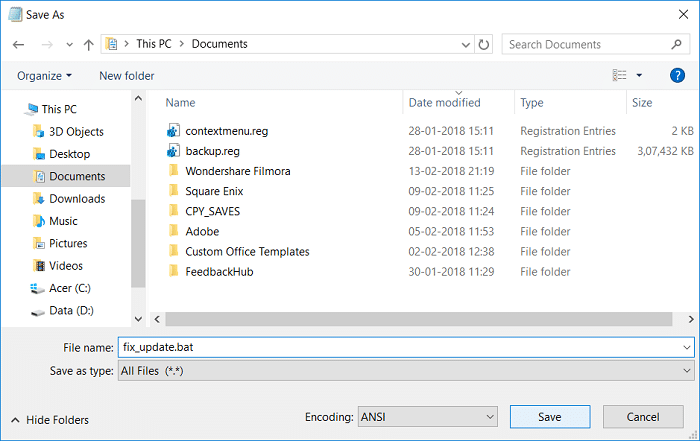
Task: Select Downloads in the navigation pane
Action: [x=76, y=199]
